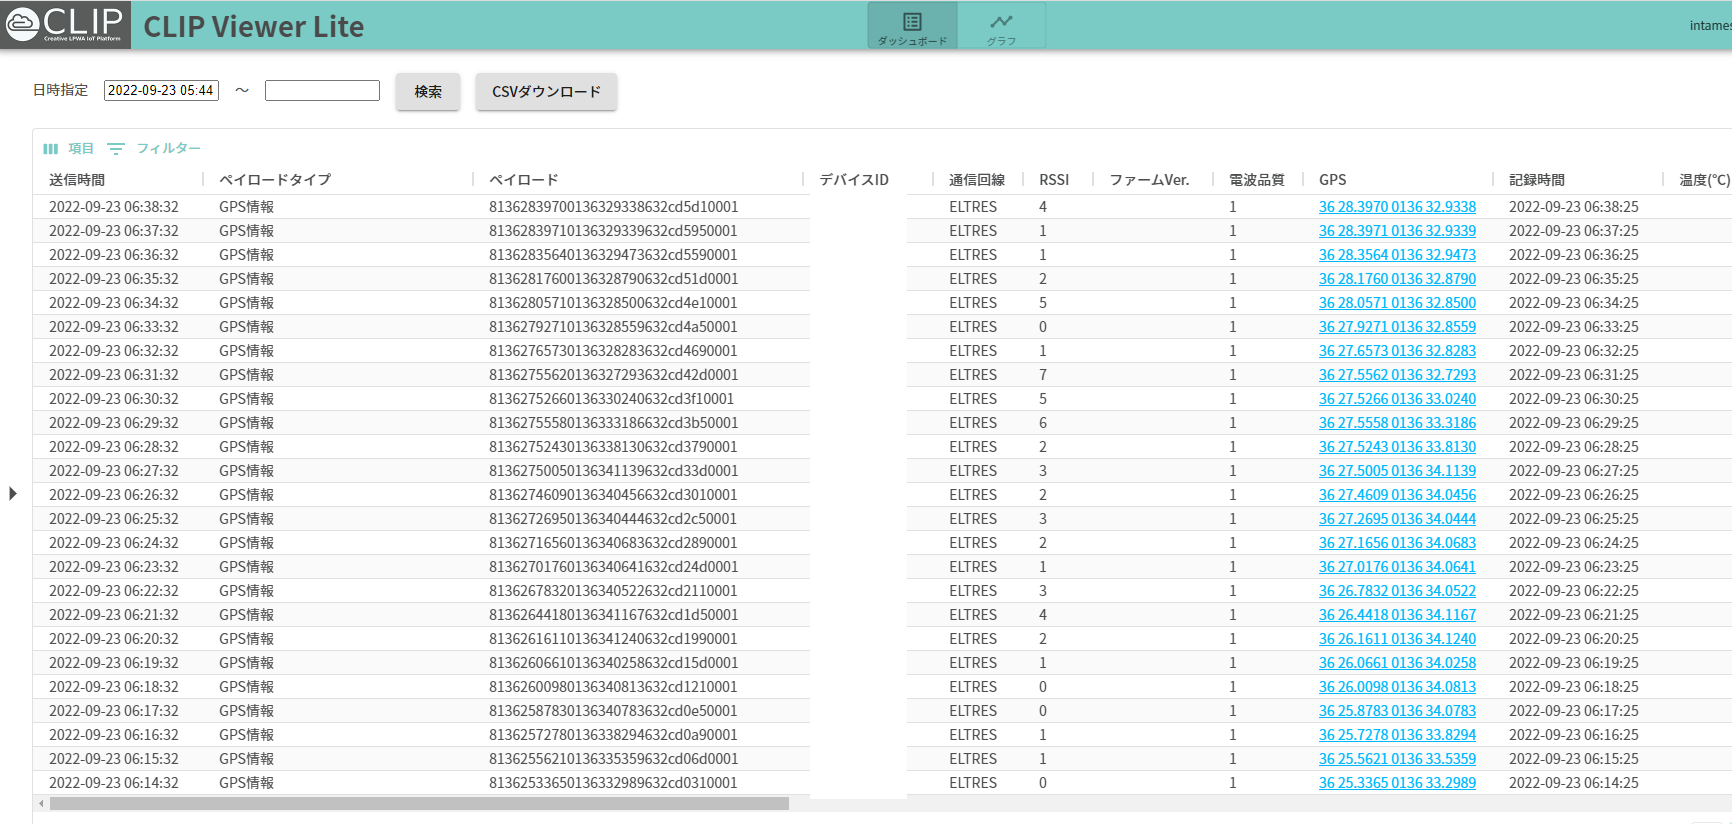Open GPS link 36 25.3365 0136 33.2989
The height and width of the screenshot is (824, 1732).
[1396, 783]
